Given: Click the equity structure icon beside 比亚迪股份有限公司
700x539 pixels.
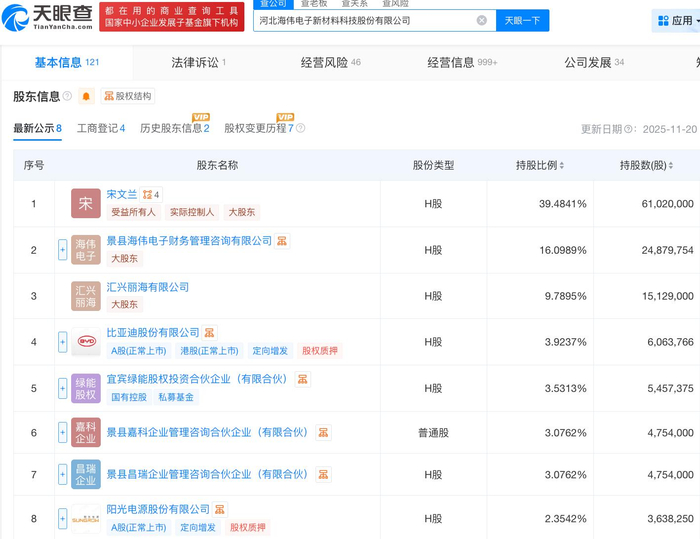Looking at the screenshot, I should pos(209,333).
